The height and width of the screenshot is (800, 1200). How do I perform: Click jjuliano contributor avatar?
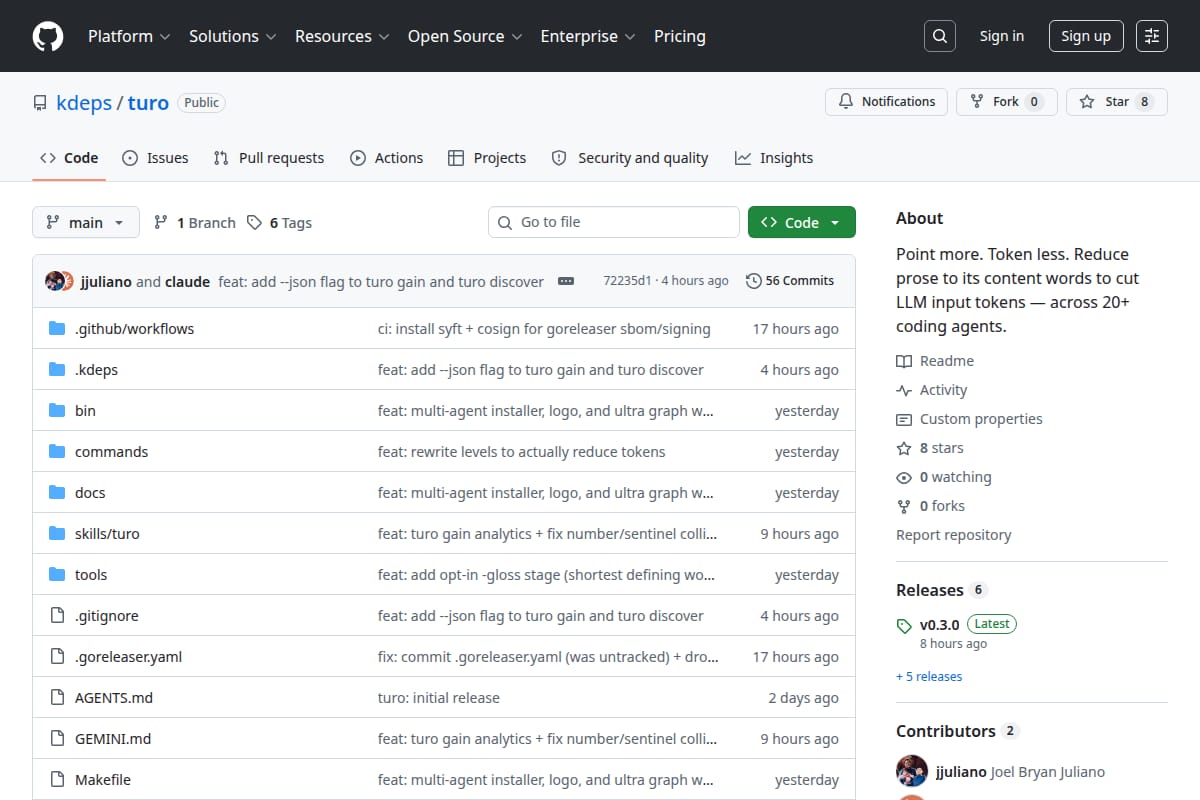tap(912, 771)
